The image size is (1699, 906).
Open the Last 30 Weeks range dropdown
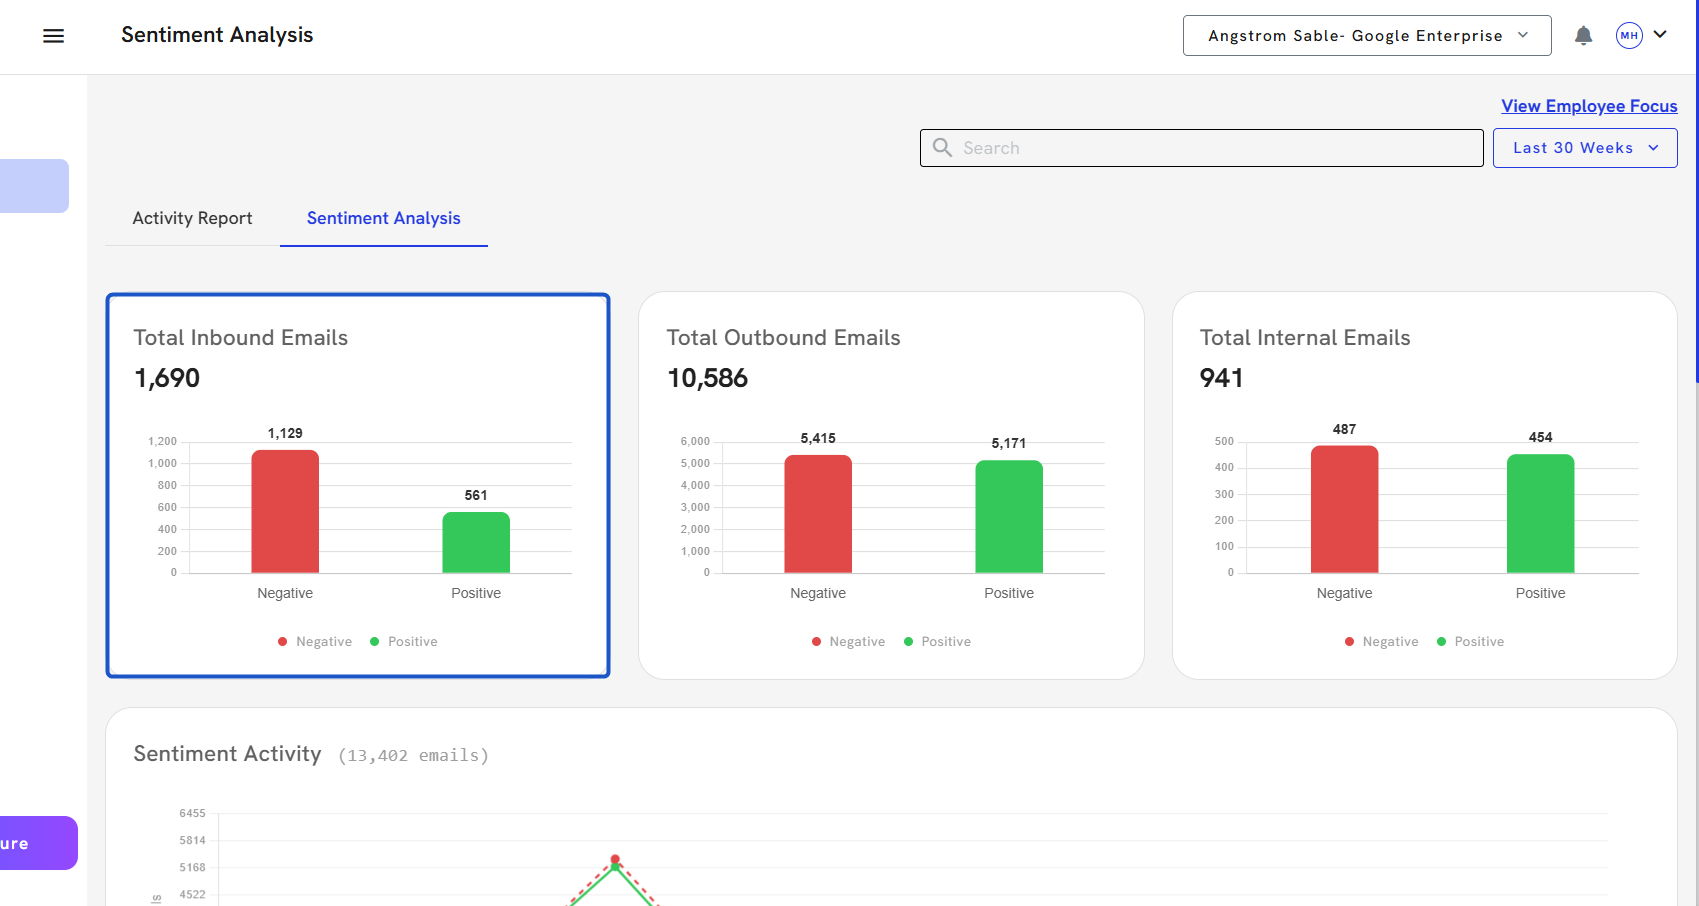pyautogui.click(x=1584, y=148)
